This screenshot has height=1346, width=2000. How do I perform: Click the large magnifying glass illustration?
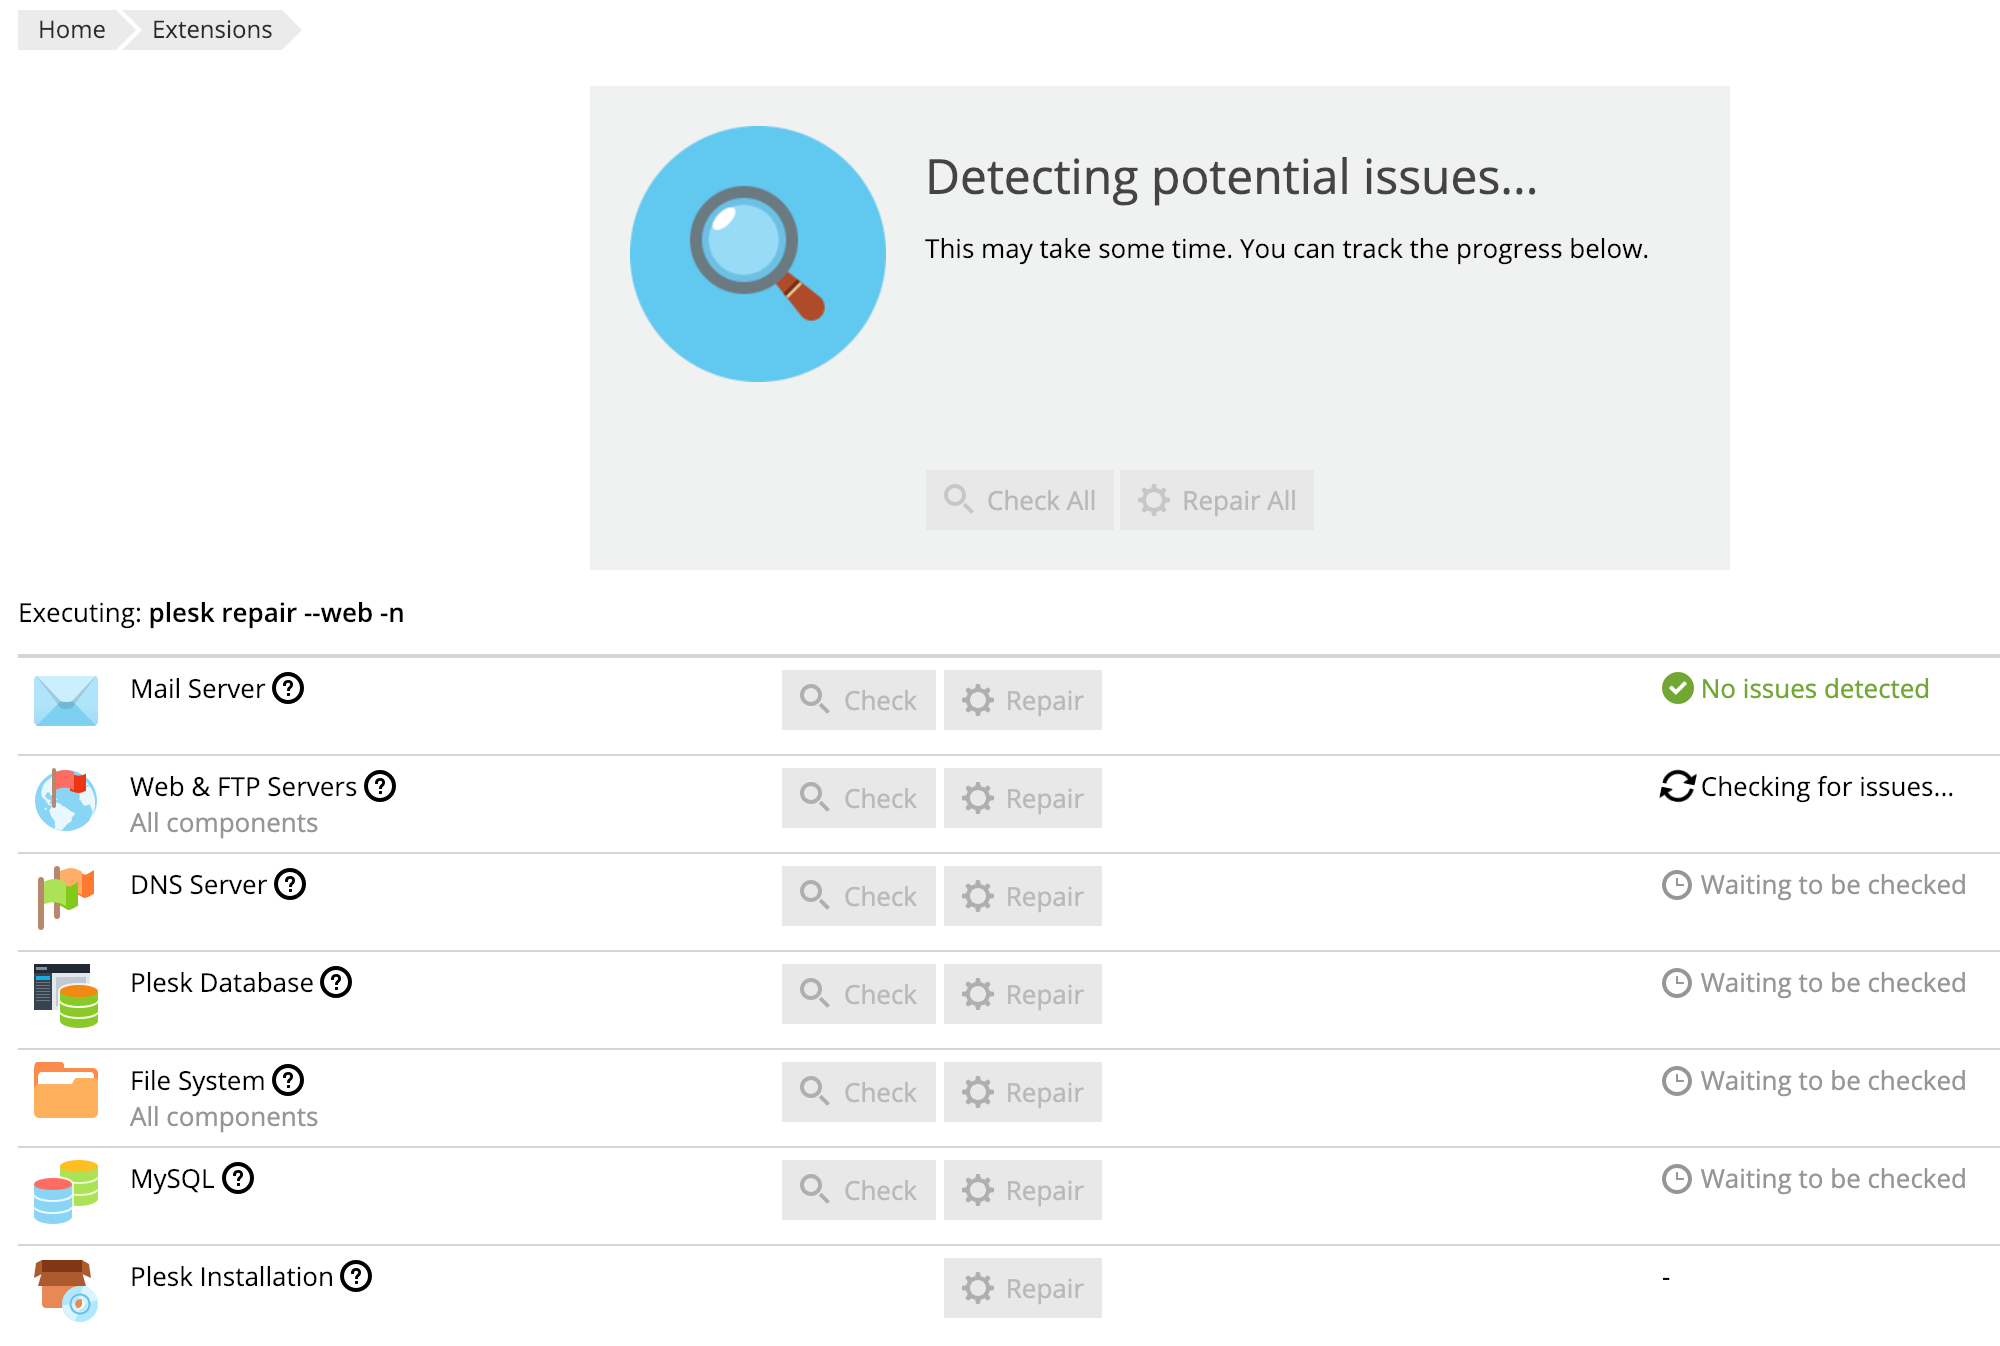point(758,254)
